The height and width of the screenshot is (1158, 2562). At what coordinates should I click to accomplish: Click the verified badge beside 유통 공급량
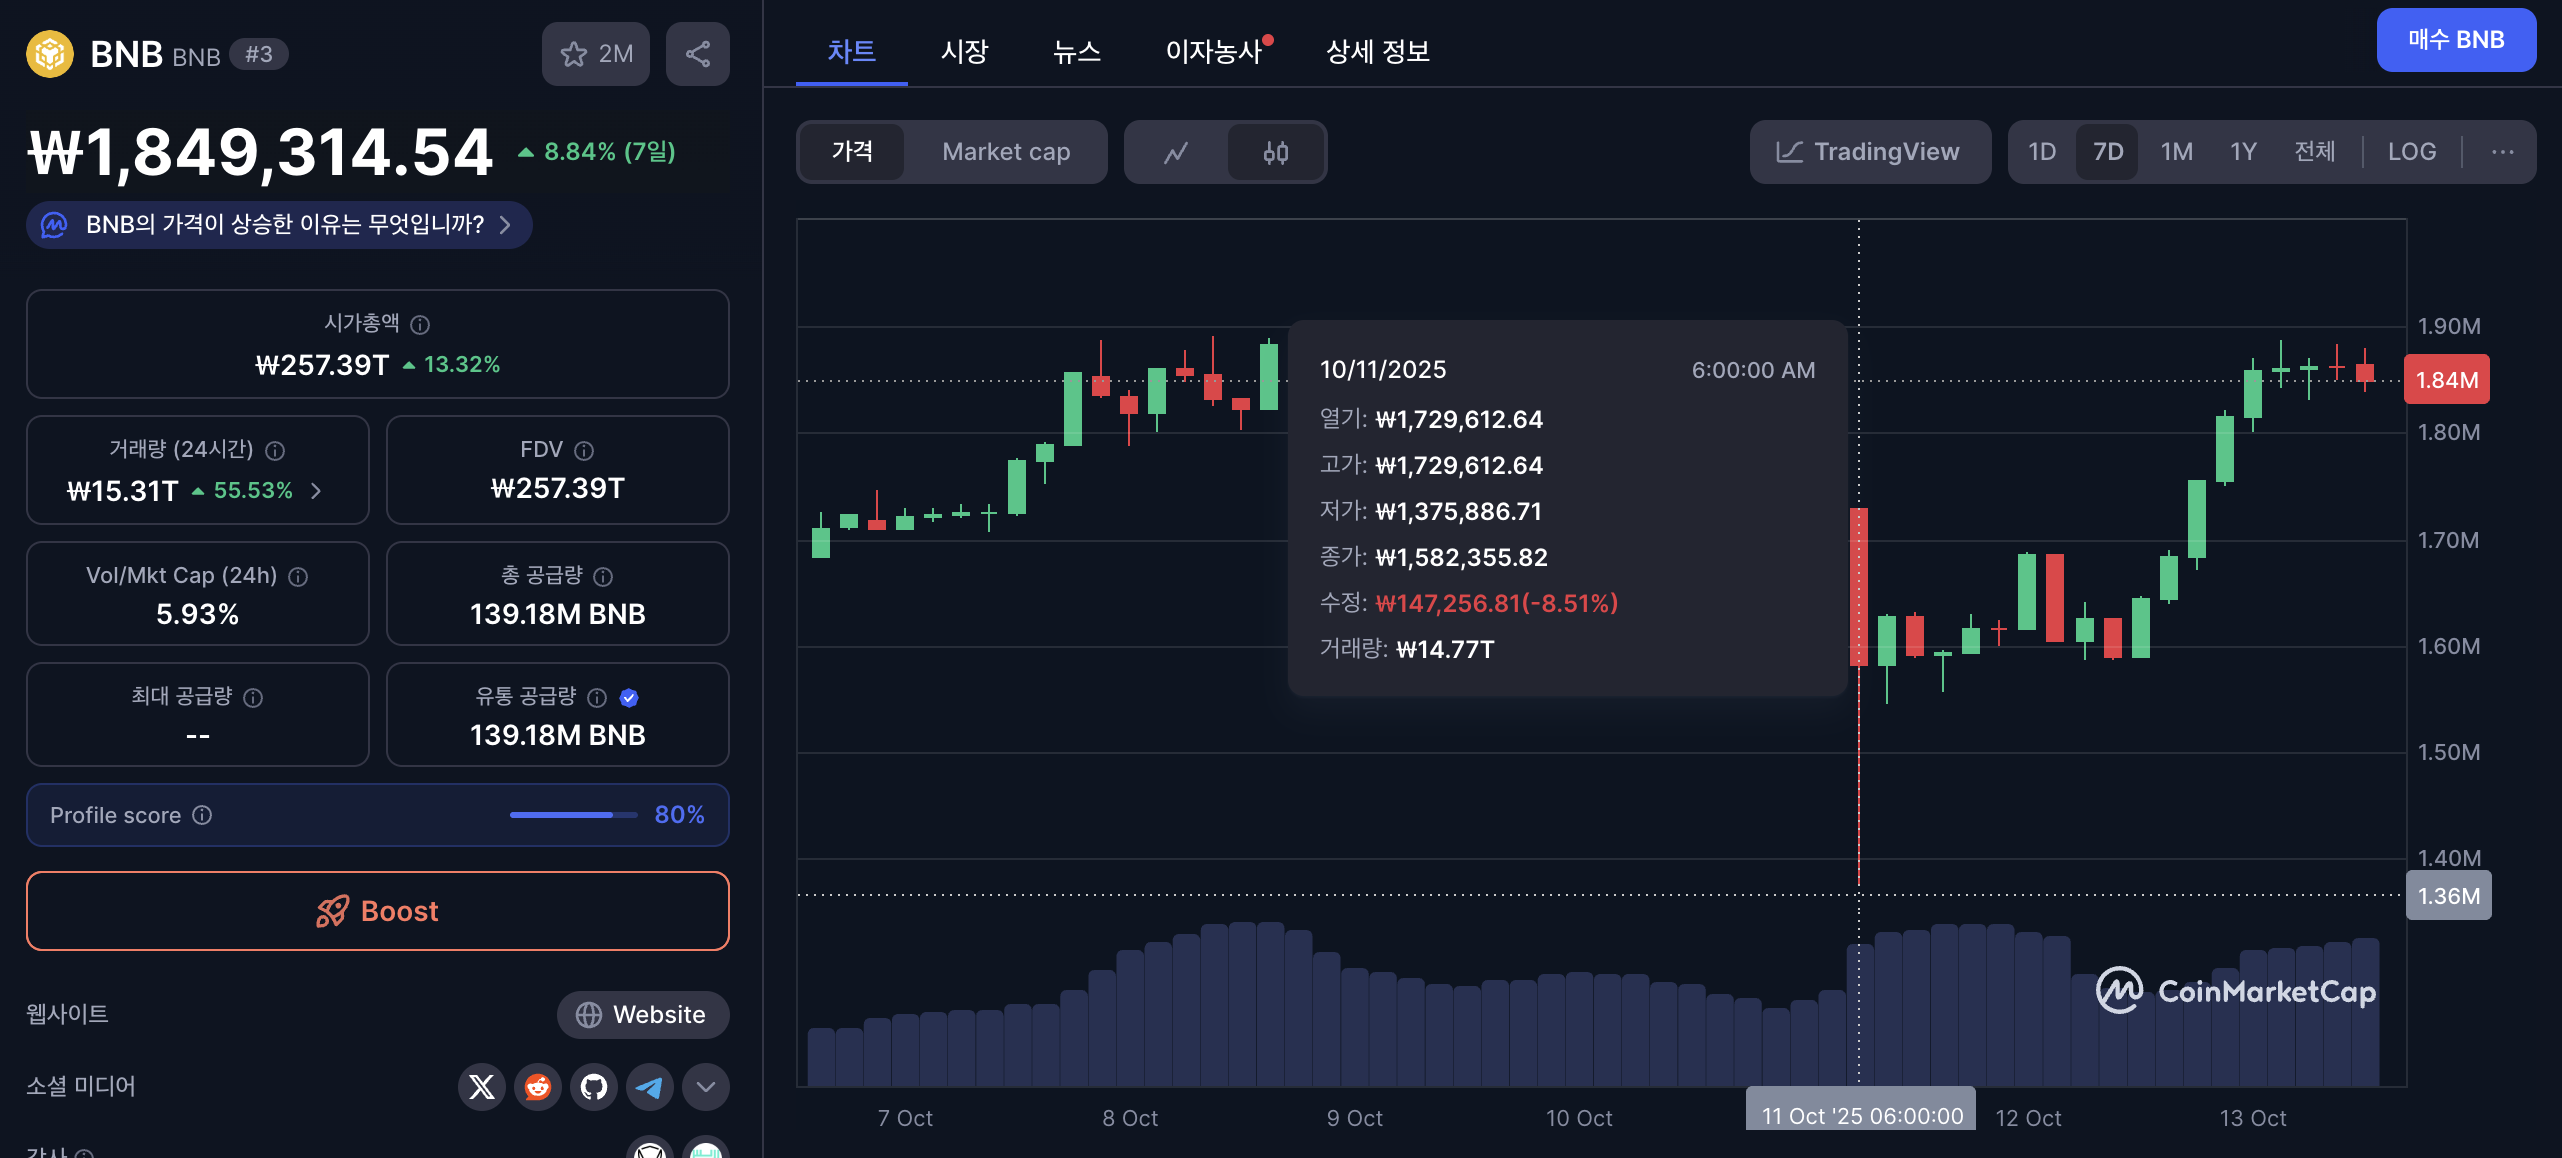tap(629, 697)
